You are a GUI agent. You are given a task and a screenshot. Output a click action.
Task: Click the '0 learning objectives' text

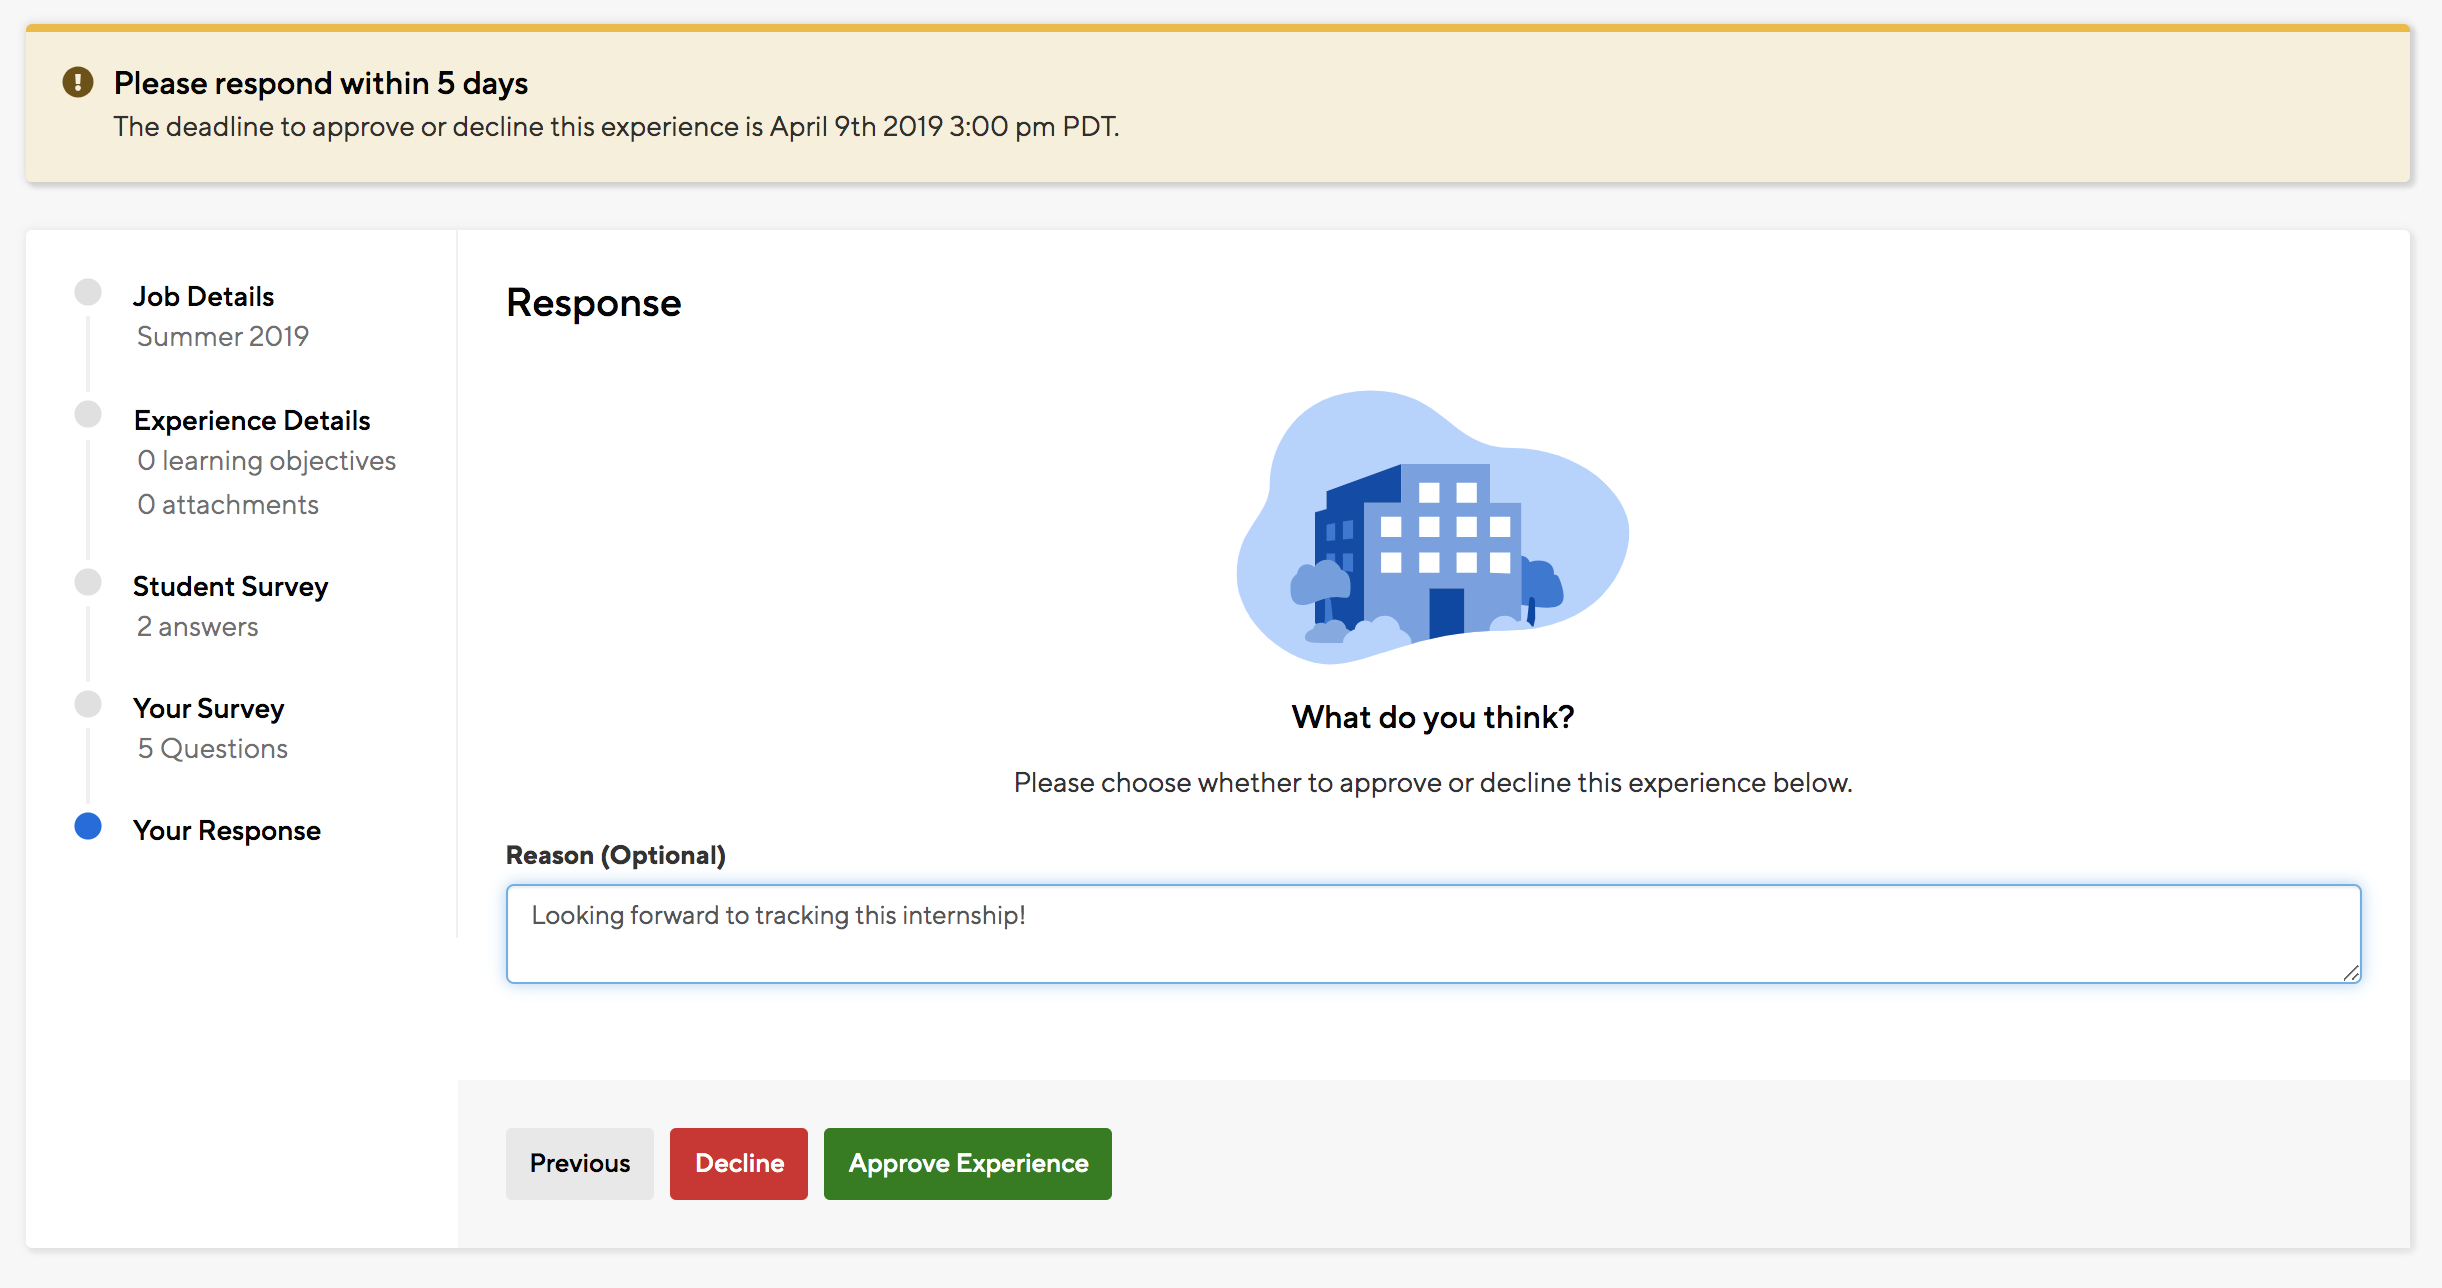pyautogui.click(x=266, y=460)
